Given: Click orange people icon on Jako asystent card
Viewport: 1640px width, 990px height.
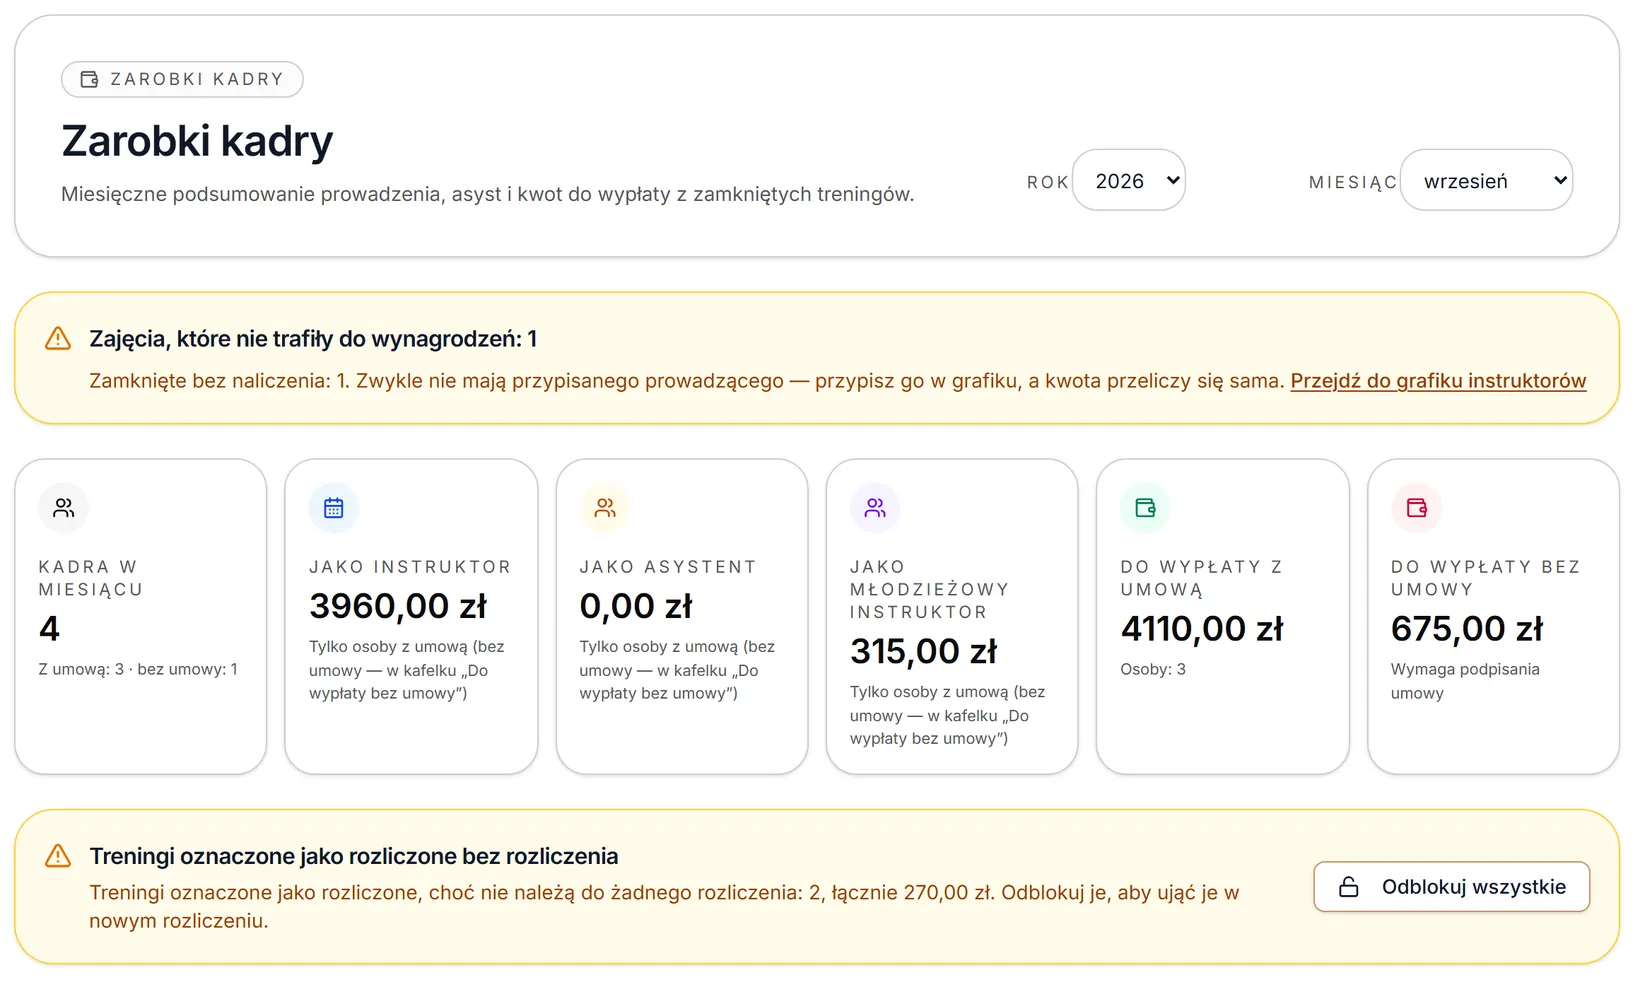Looking at the screenshot, I should click(x=605, y=508).
